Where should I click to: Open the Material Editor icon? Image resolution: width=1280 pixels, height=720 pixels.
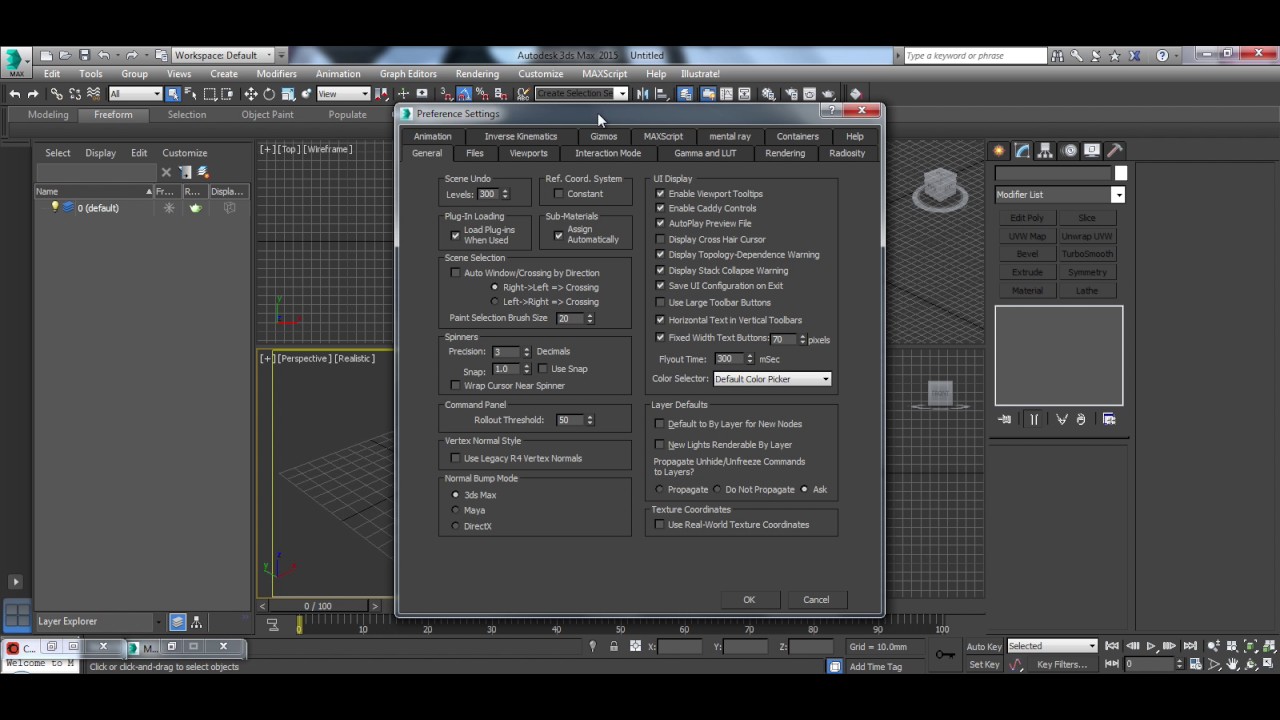click(x=768, y=94)
